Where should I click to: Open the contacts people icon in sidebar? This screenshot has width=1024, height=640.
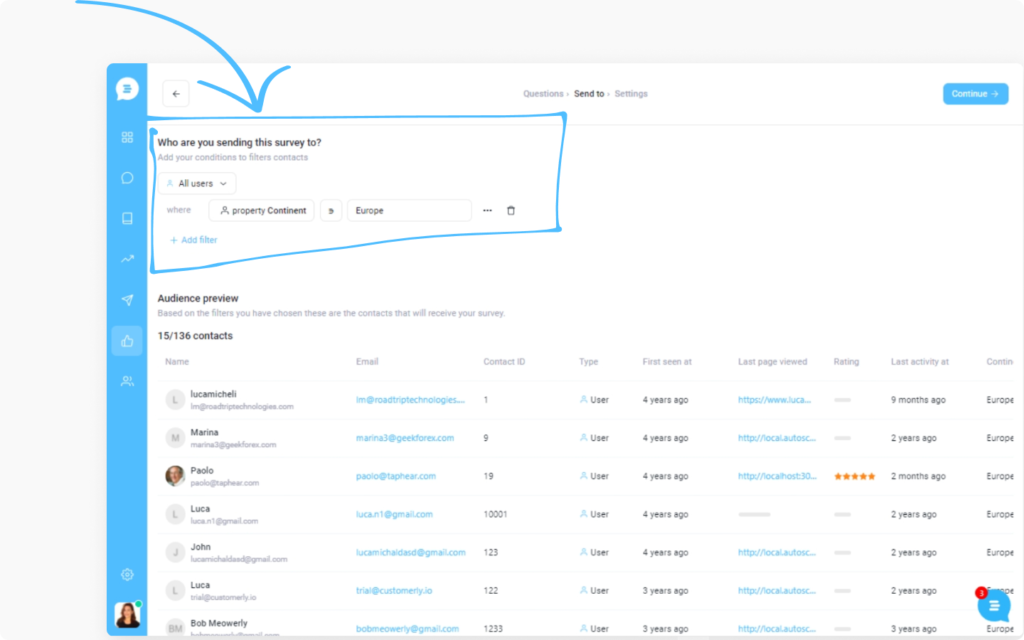pos(127,381)
